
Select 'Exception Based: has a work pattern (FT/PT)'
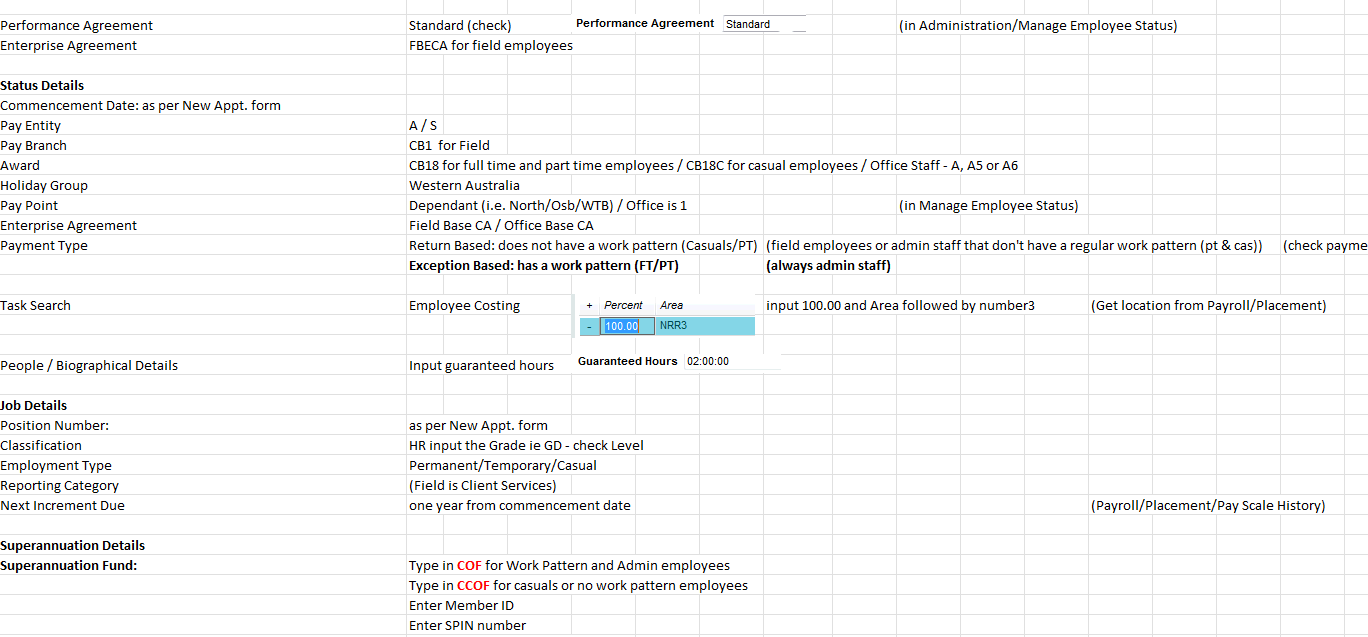point(544,265)
